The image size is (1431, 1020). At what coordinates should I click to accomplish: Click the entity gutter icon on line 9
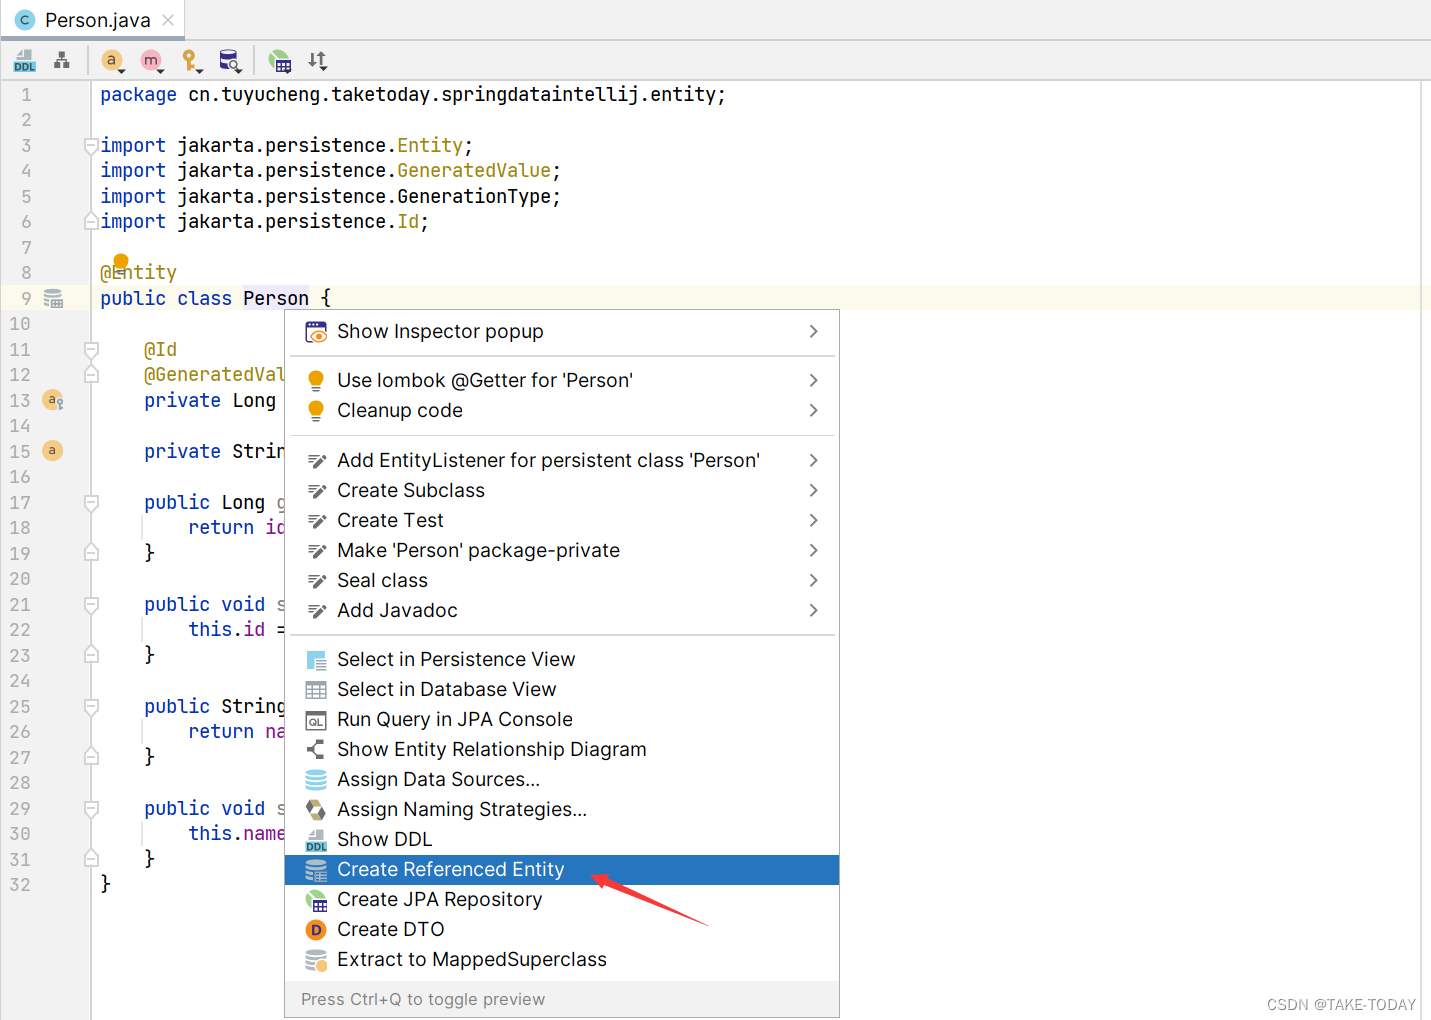click(54, 298)
